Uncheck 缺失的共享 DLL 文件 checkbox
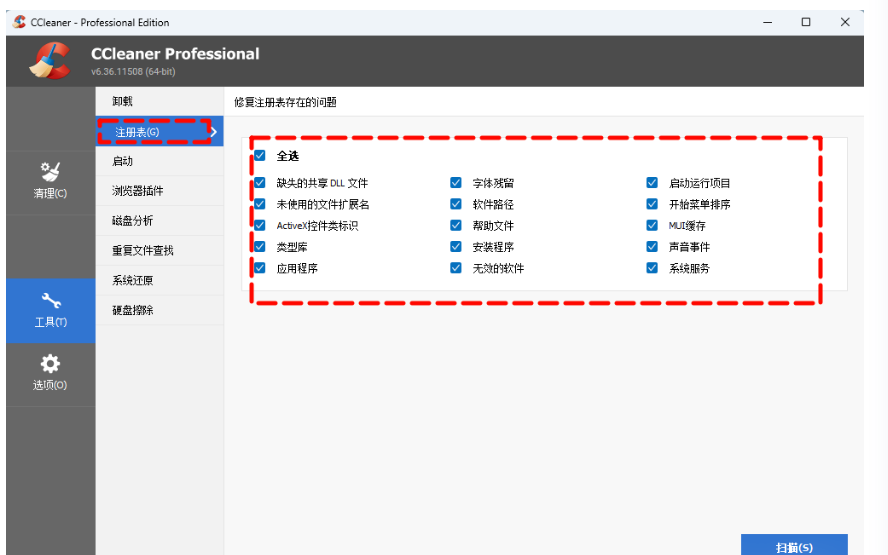This screenshot has width=888, height=555. coord(260,182)
